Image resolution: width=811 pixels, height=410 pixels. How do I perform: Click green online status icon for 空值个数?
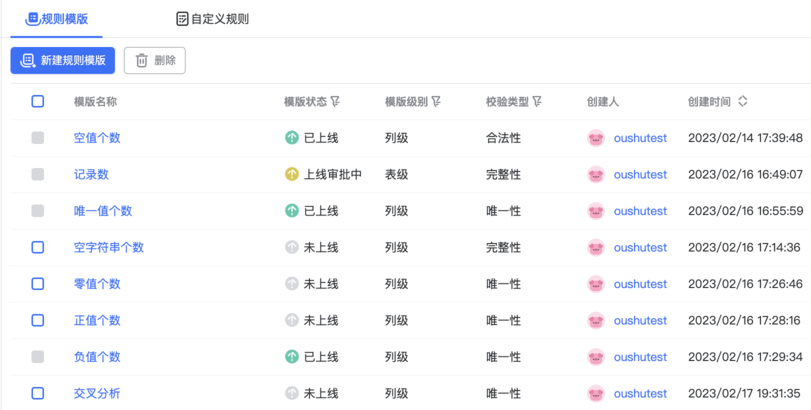pyautogui.click(x=292, y=138)
